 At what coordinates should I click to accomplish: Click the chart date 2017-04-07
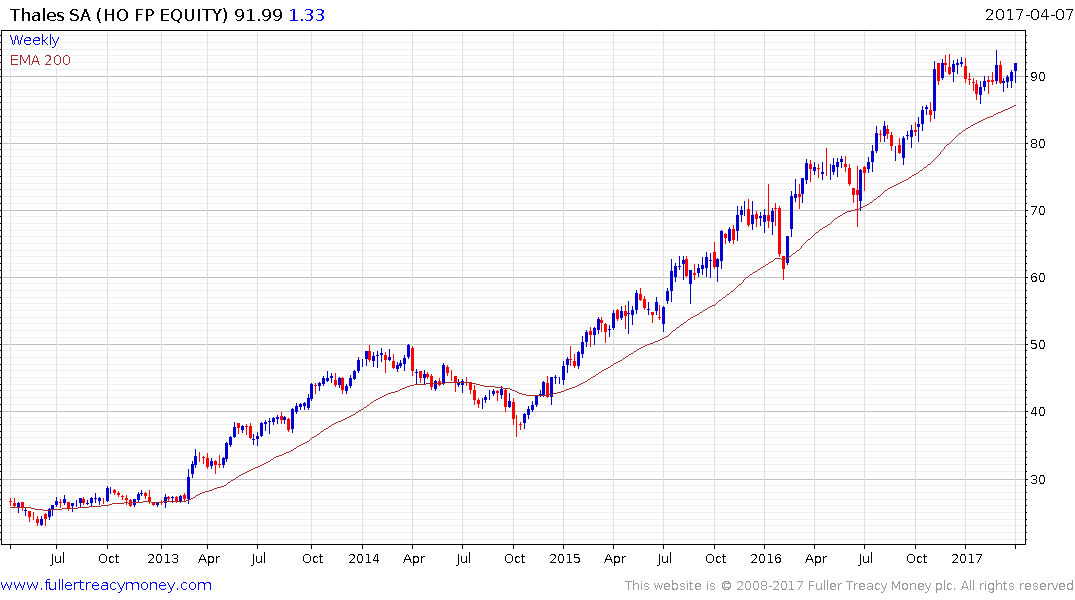pyautogui.click(x=1028, y=15)
